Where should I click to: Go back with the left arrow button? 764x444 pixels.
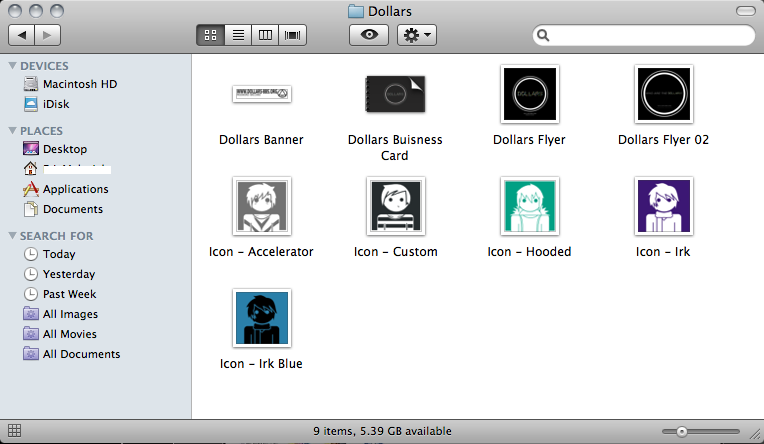[x=21, y=35]
